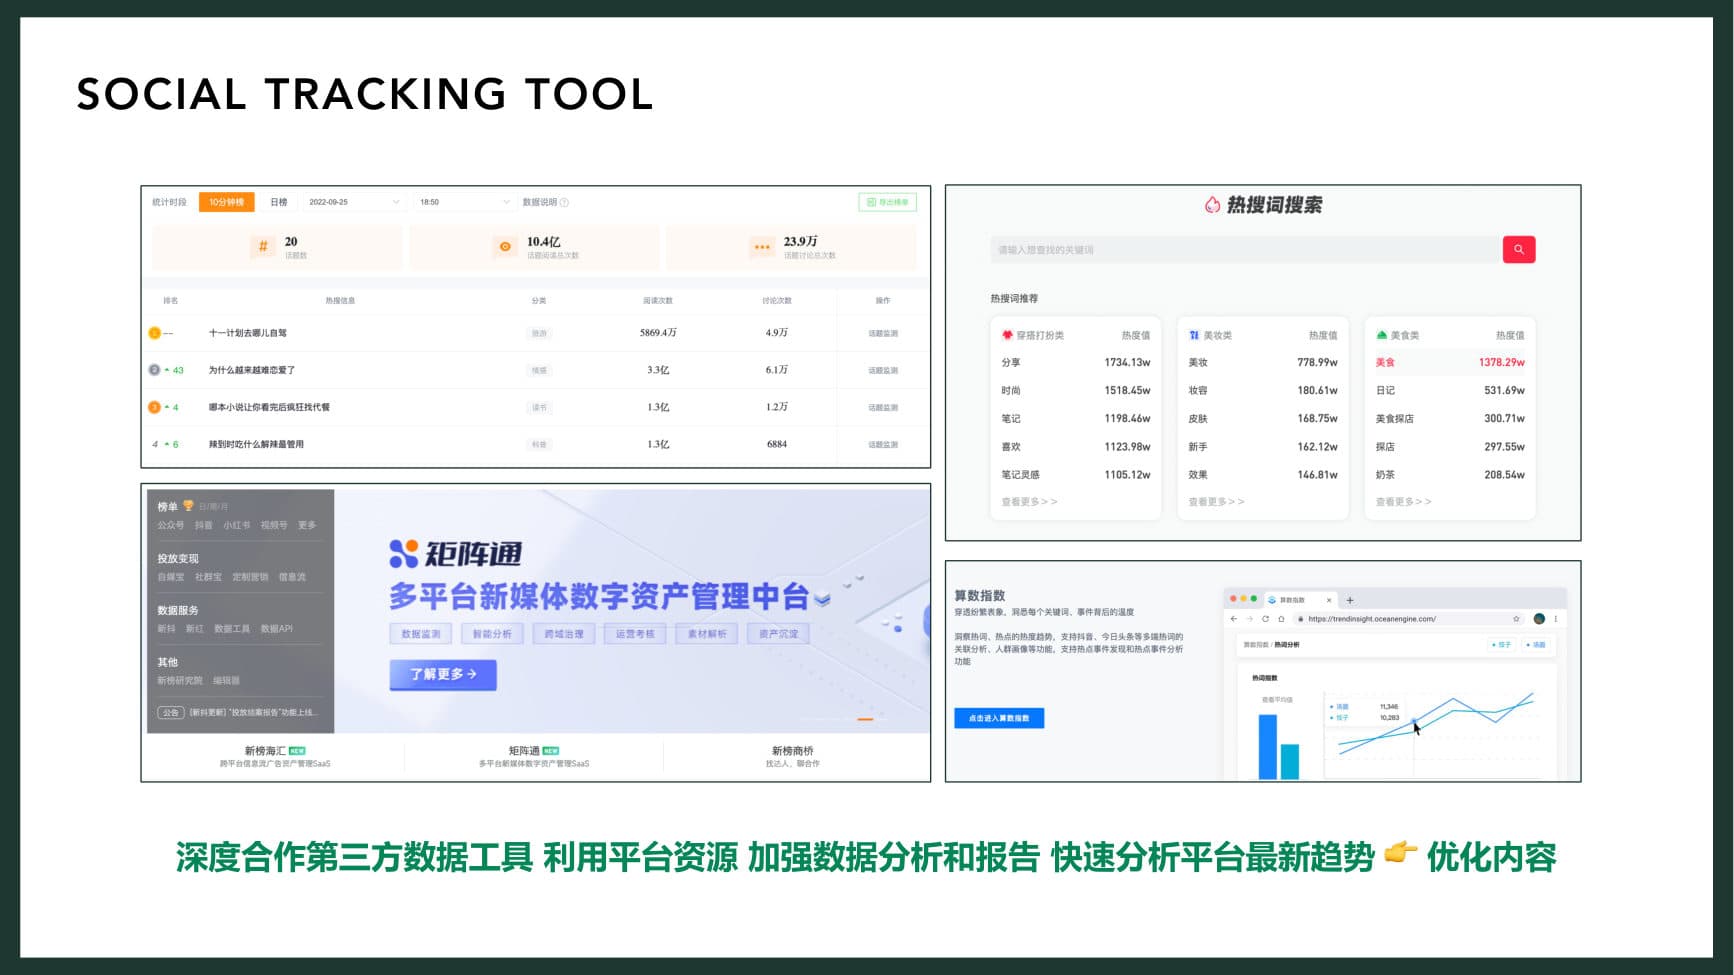Click the orange carousel indicator on banner

tap(865, 719)
